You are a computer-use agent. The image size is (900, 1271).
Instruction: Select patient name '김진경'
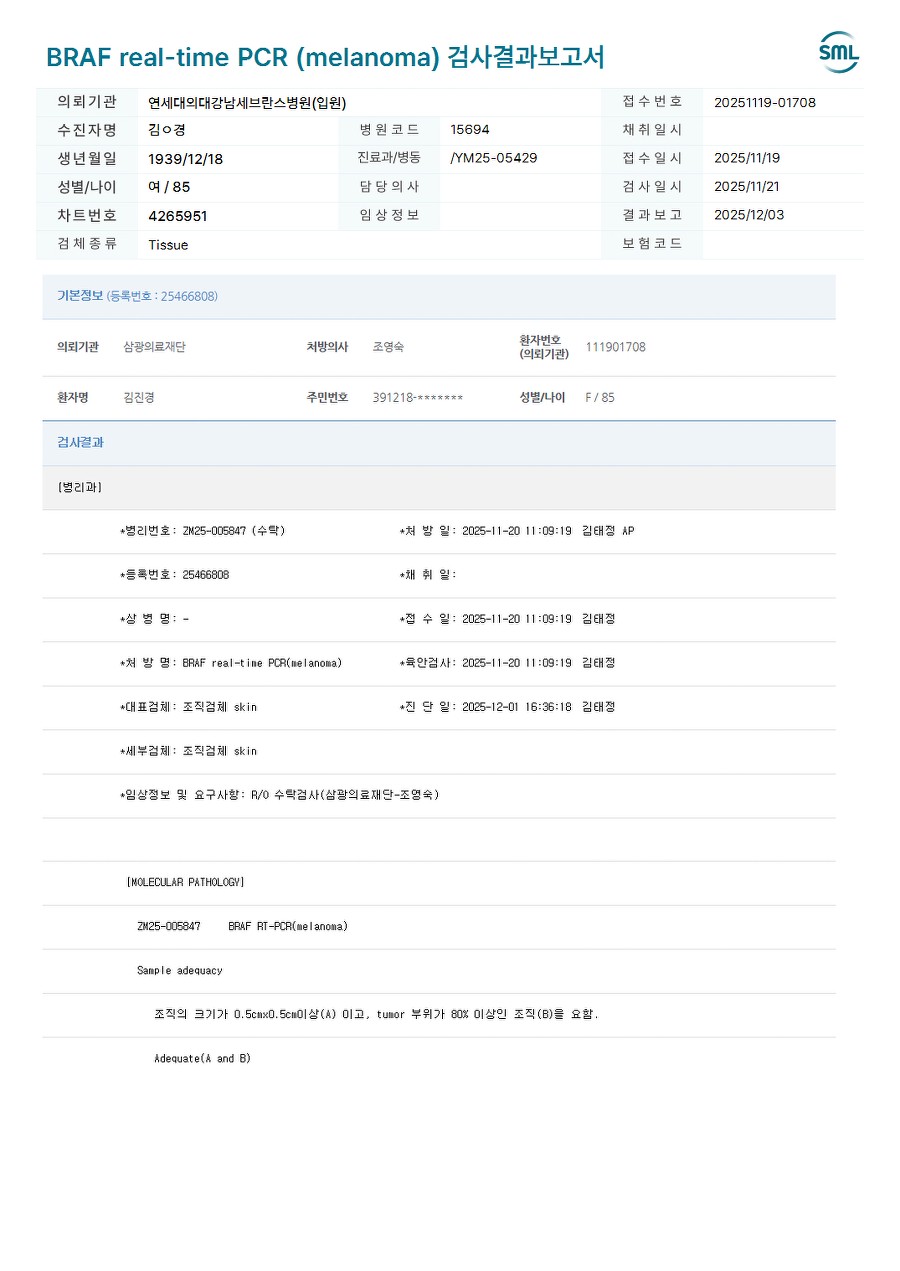(139, 397)
